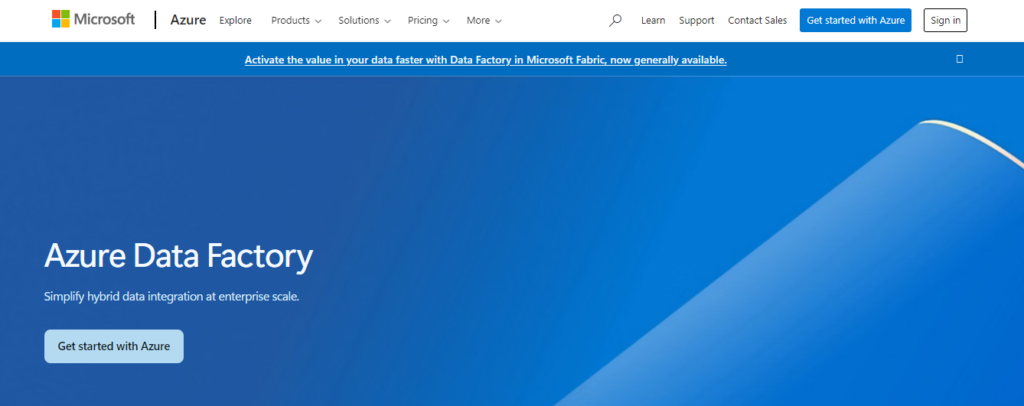Click the Azure Data Factory heading
Screen dimensions: 1024x406
(178, 257)
